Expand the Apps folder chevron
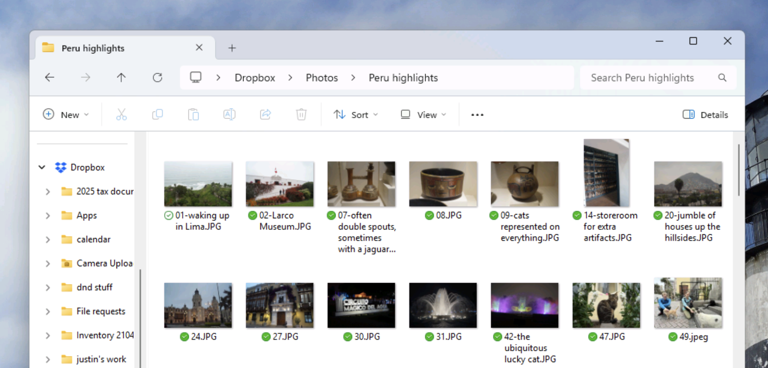This screenshot has height=368, width=768. (48, 216)
